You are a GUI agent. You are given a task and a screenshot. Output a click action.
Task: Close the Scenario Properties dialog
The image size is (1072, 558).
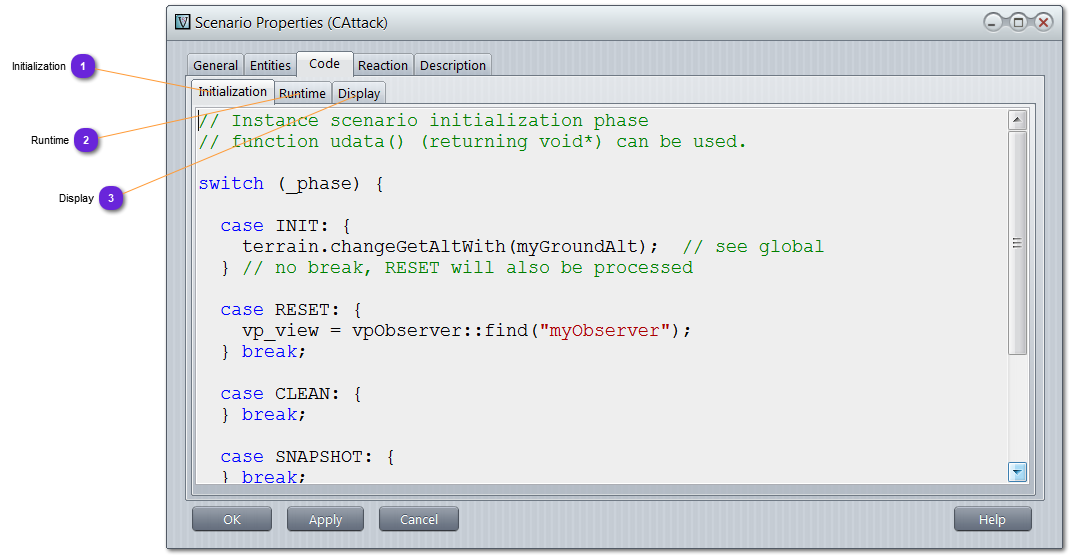click(1043, 22)
